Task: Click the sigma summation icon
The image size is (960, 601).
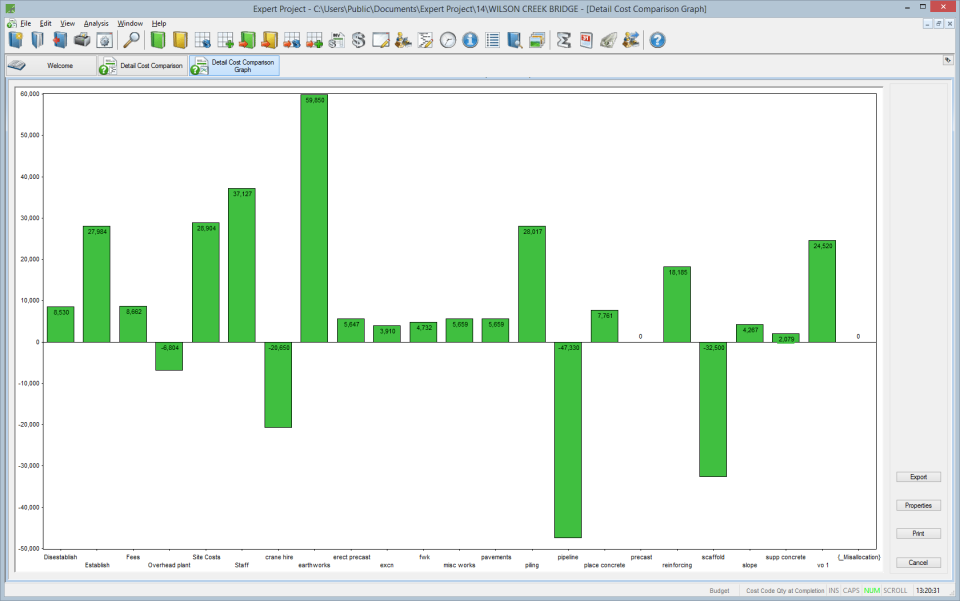Action: point(564,40)
